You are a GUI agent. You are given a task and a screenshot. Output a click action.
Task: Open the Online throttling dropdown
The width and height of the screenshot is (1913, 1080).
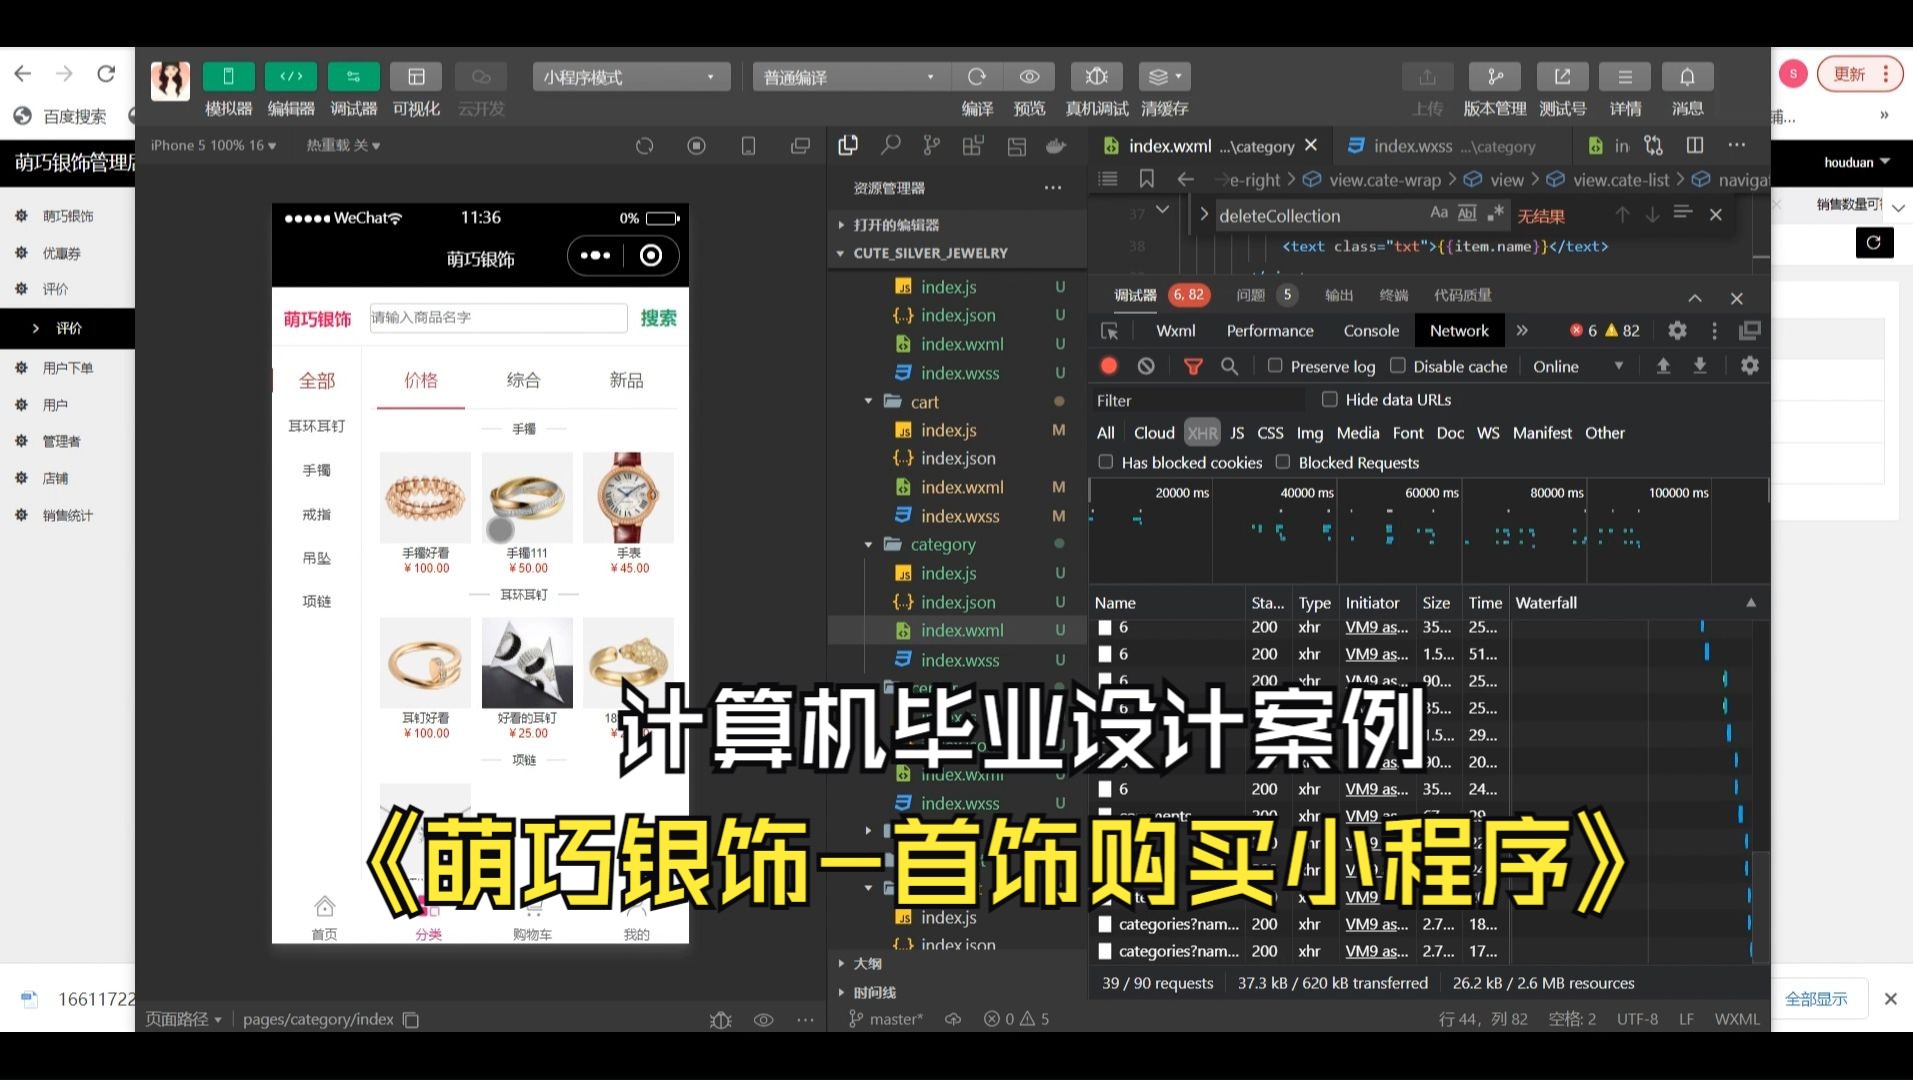[x=1577, y=366]
